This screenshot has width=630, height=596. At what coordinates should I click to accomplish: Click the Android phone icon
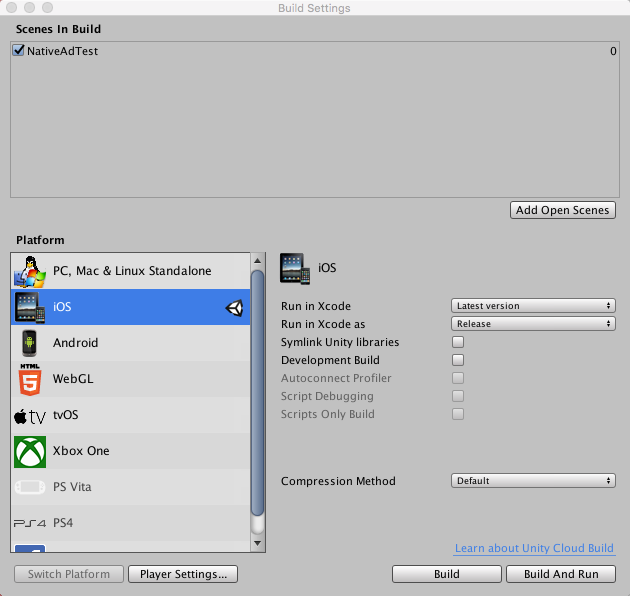[x=29, y=343]
